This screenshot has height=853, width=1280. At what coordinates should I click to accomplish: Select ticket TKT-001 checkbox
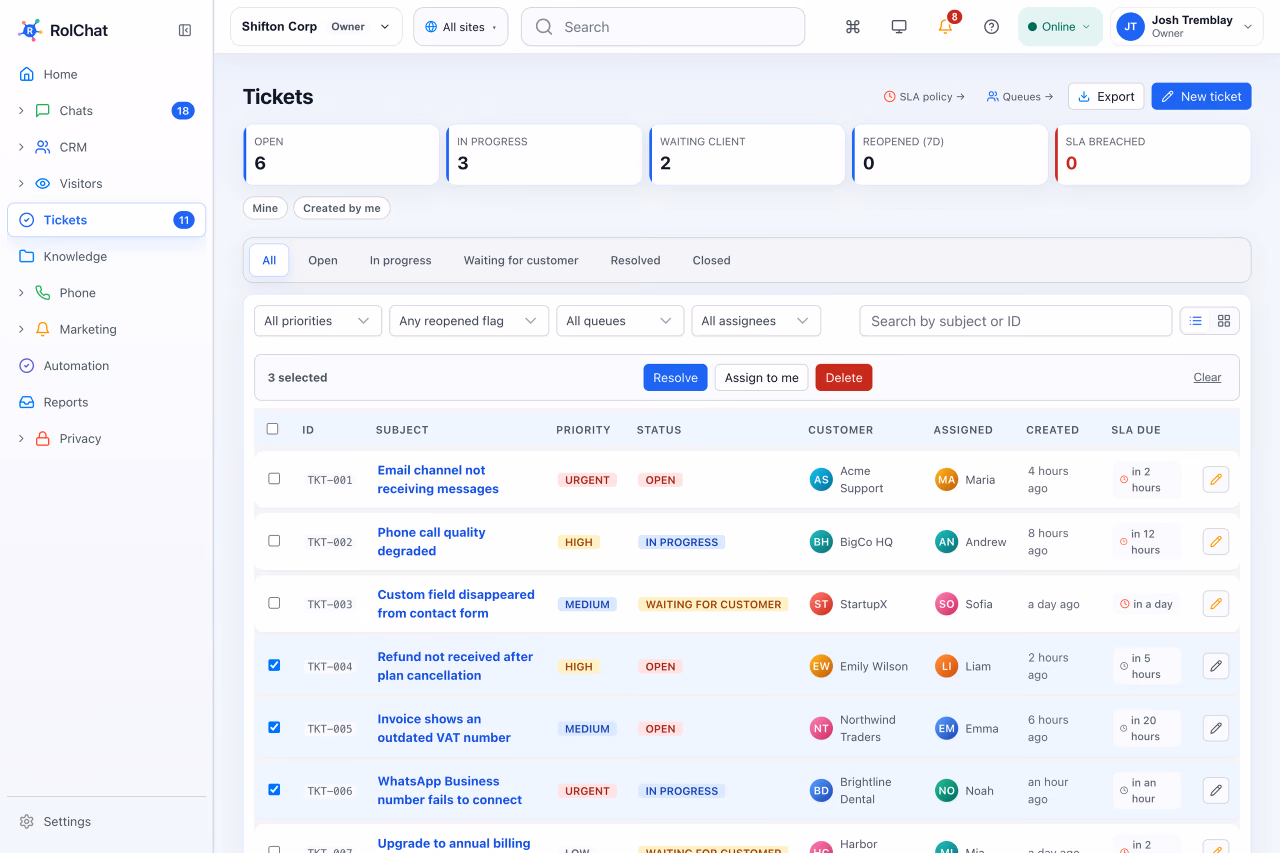274,479
